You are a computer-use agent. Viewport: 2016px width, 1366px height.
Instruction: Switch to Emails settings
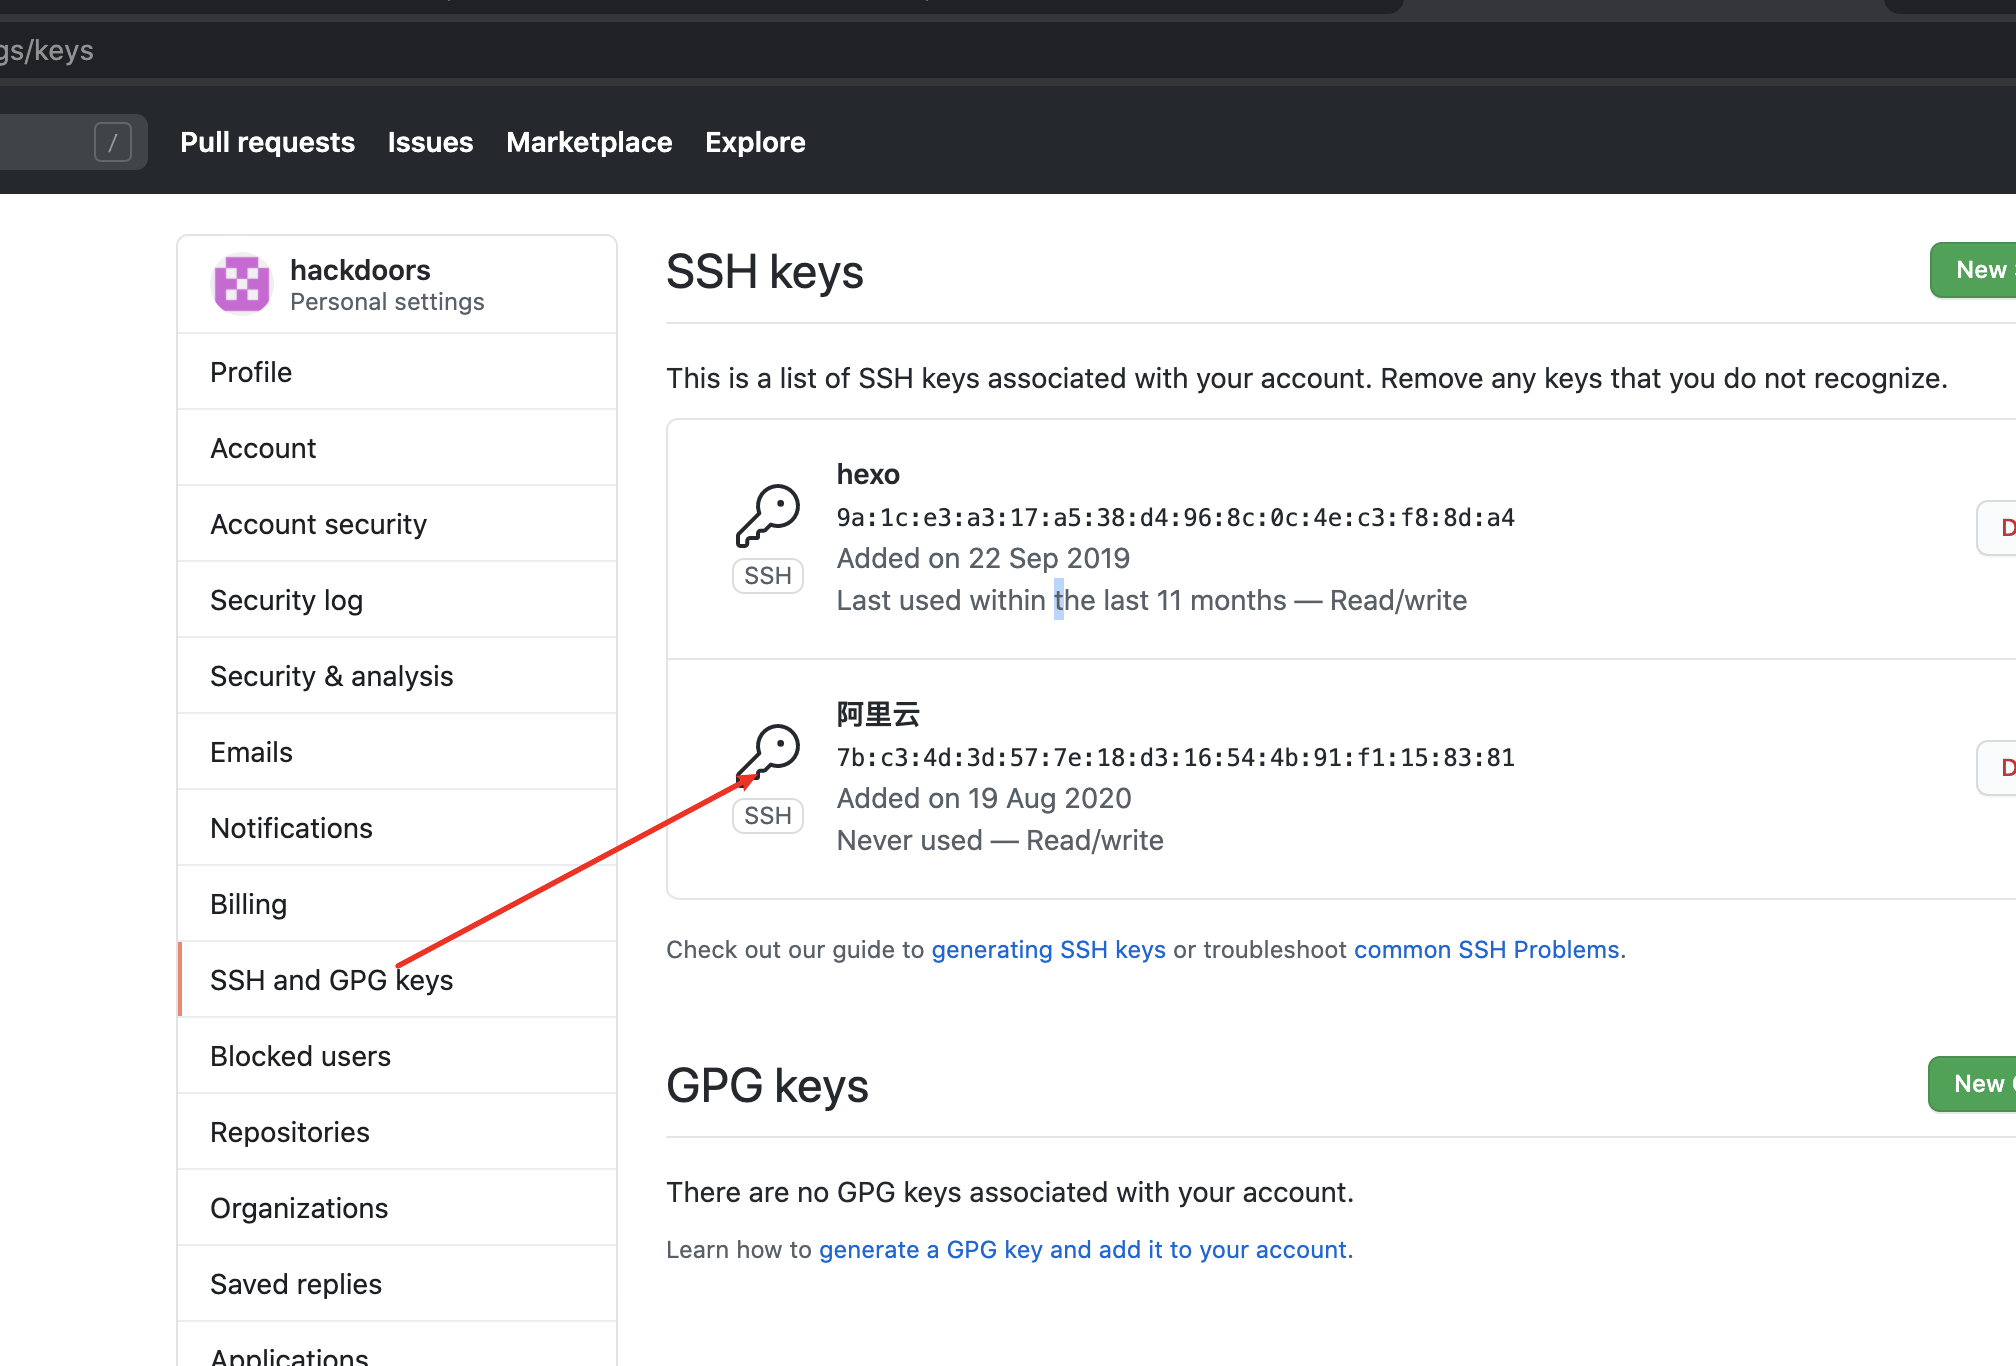click(251, 752)
